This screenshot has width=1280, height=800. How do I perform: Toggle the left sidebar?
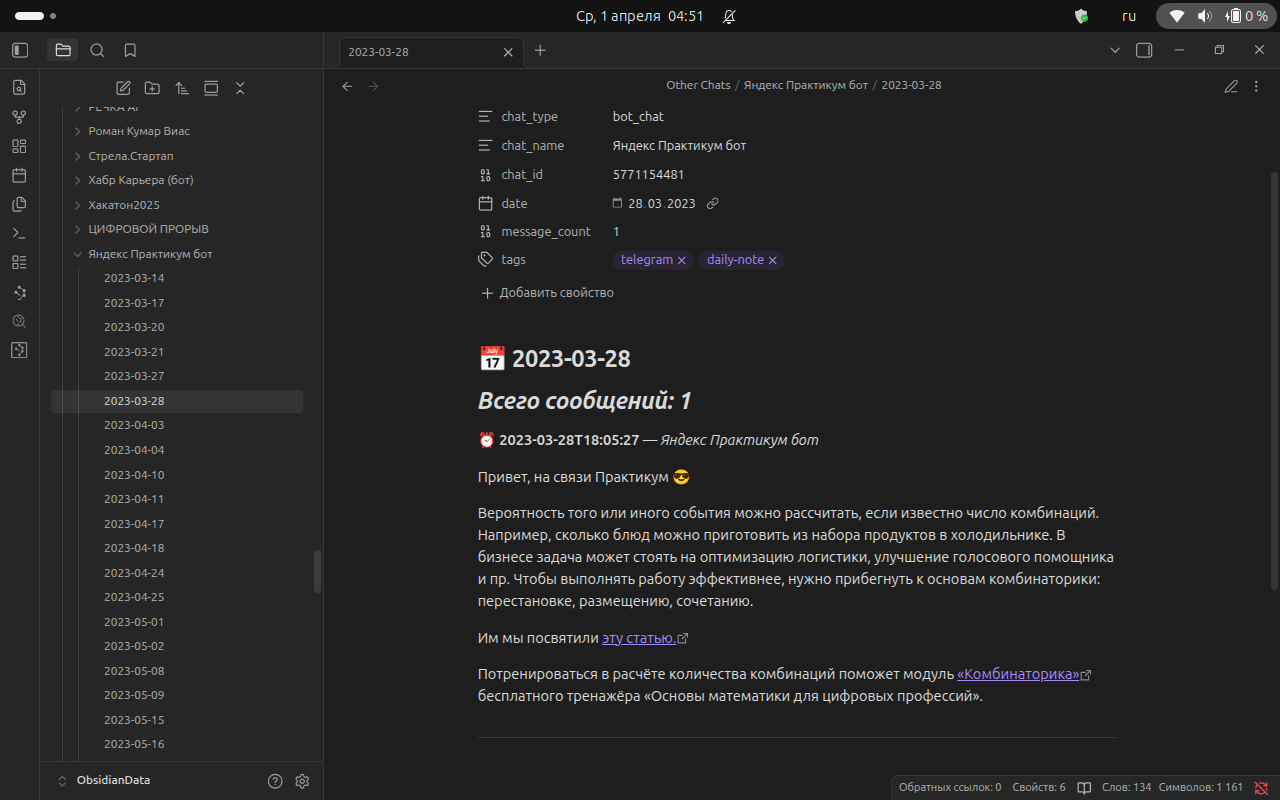[x=20, y=50]
